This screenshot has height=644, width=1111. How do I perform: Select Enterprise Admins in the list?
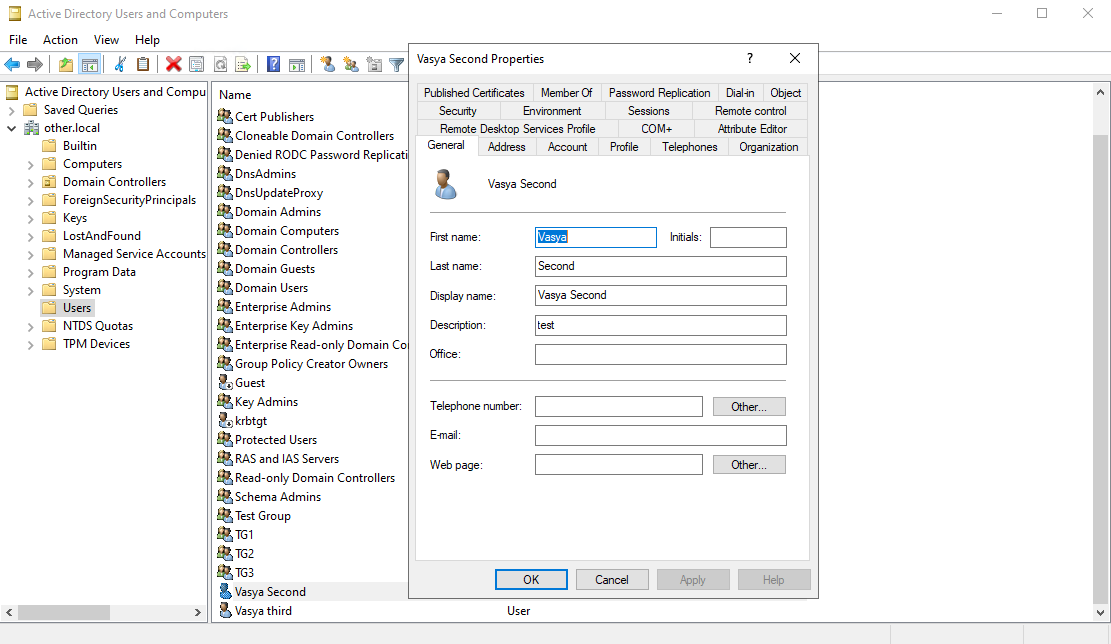[283, 307]
